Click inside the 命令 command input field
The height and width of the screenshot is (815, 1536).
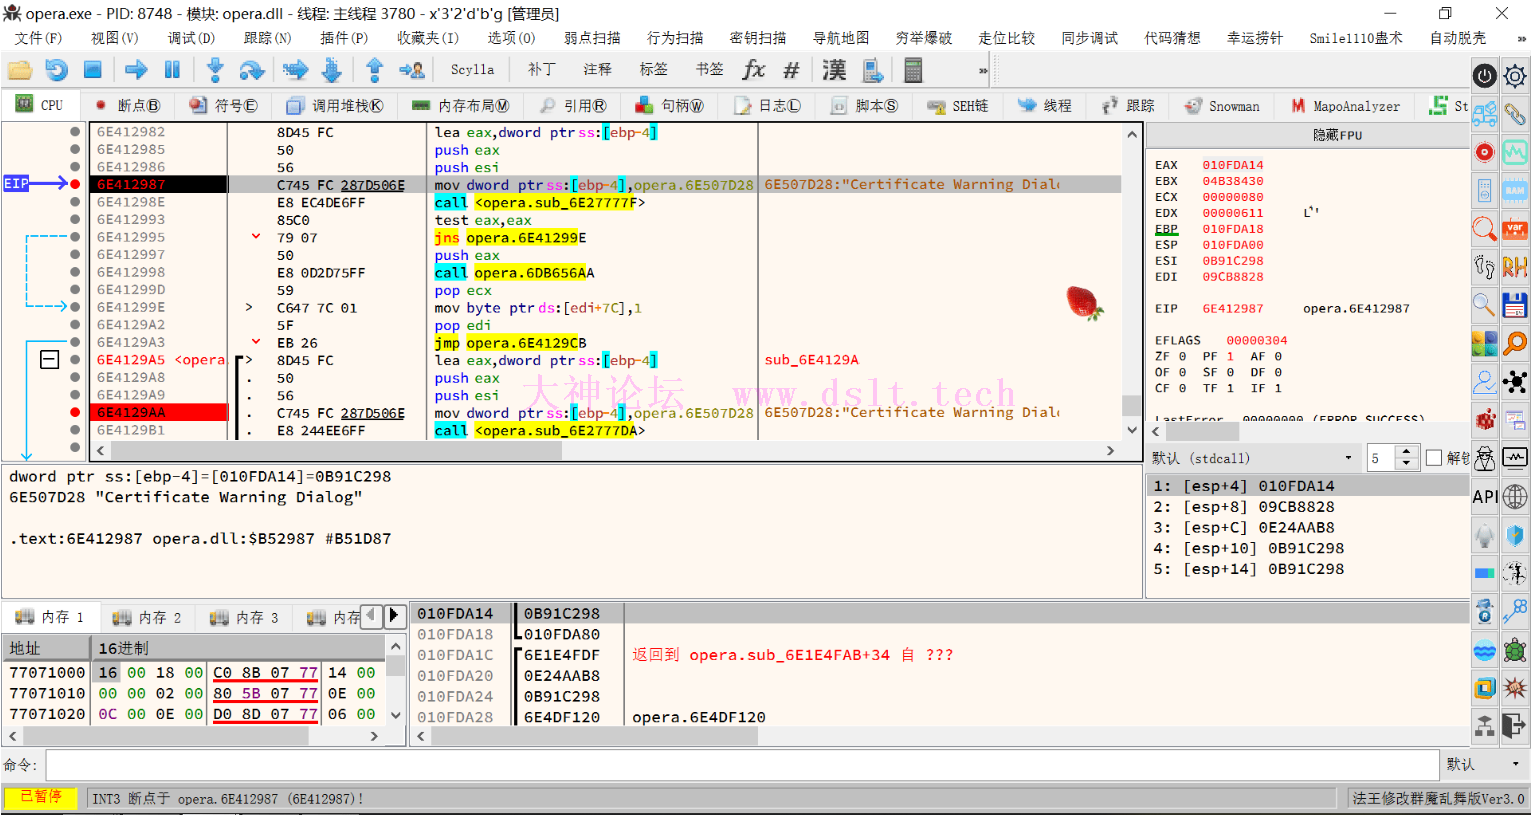pos(740,764)
